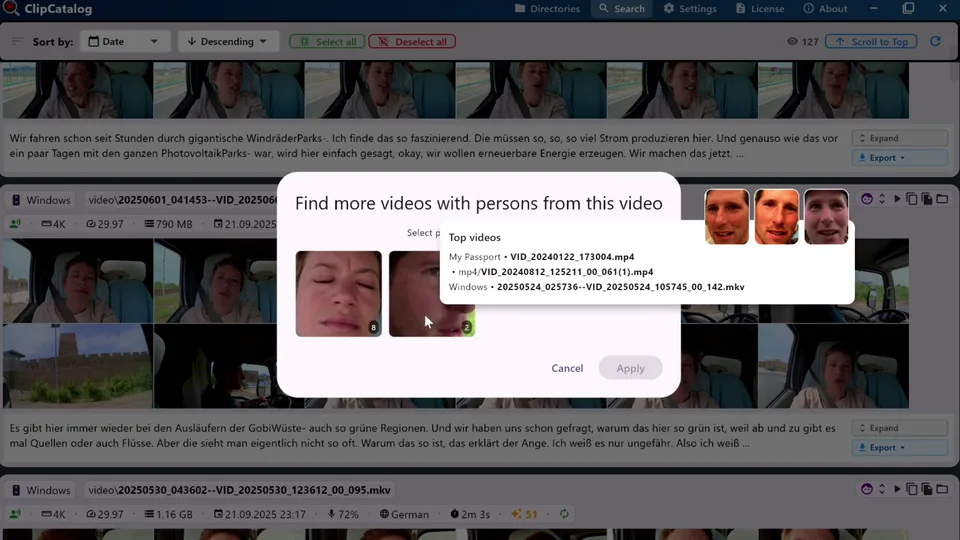Switch to the Directories tab
This screenshot has height=540, width=960.
[x=547, y=9]
